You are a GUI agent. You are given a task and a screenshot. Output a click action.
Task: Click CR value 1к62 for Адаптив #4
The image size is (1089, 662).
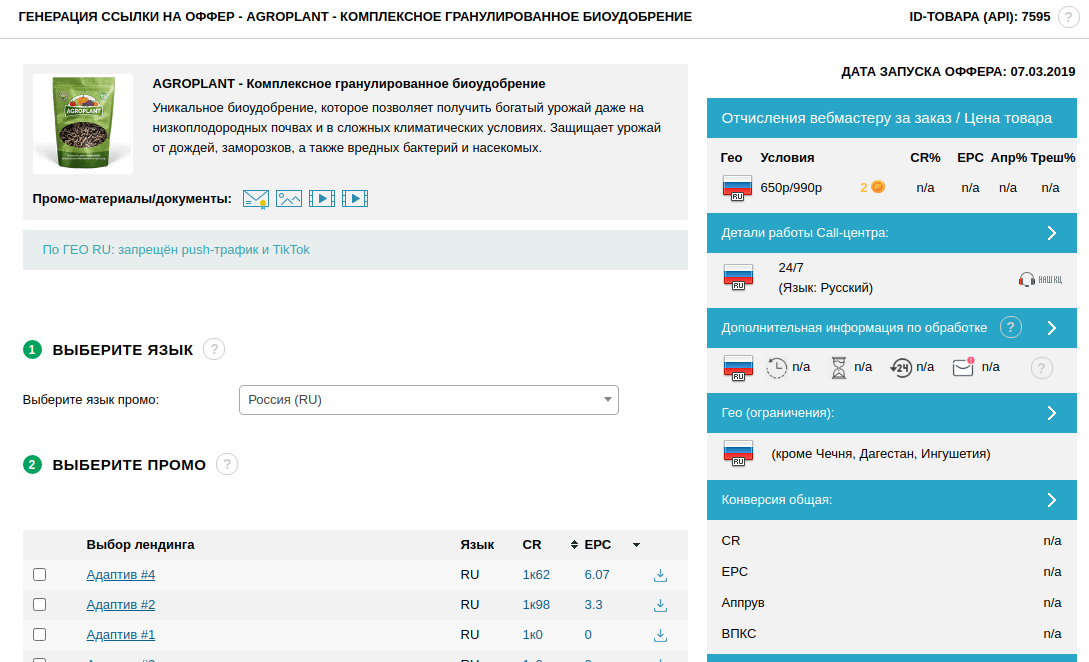tap(536, 574)
